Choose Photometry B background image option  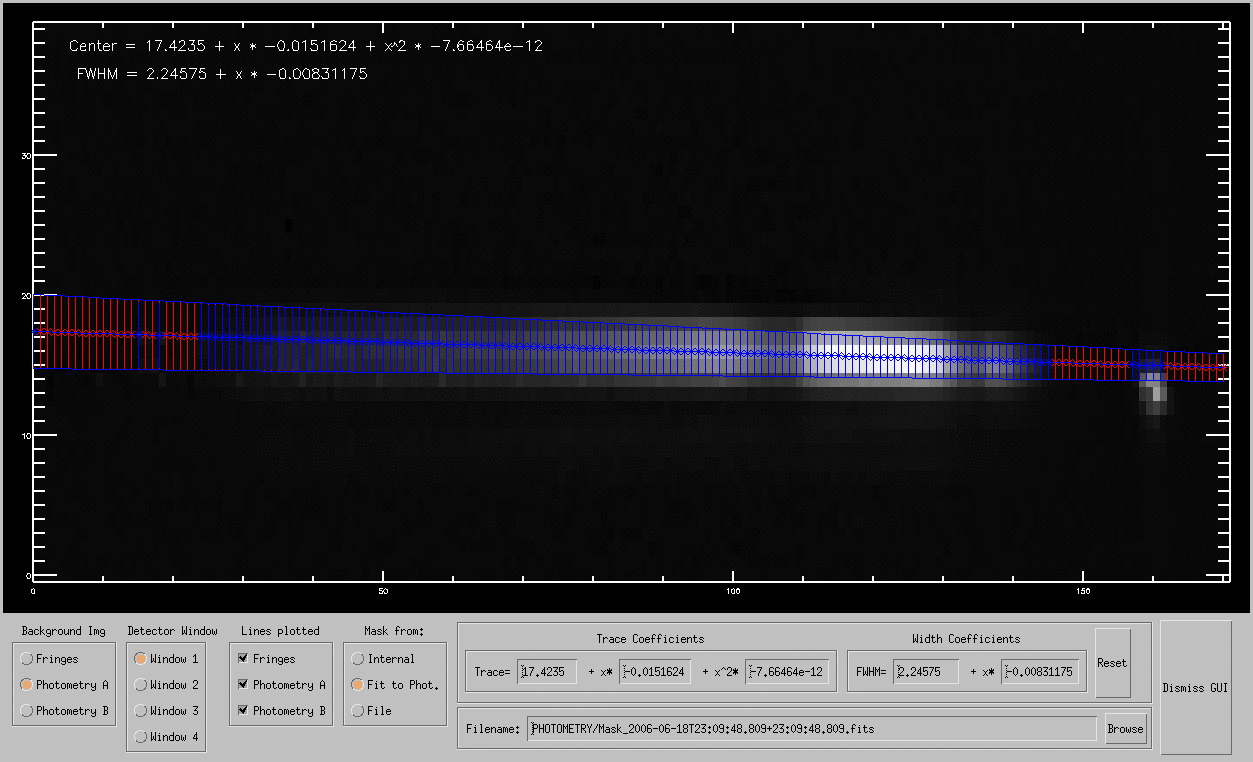click(26, 711)
